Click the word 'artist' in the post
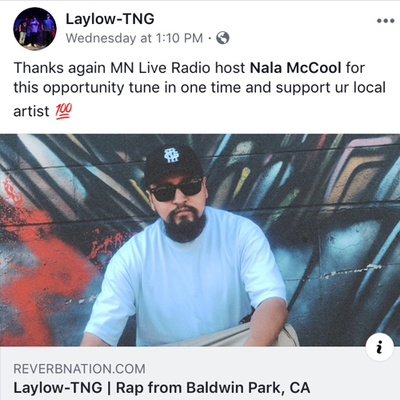Viewport: 400px width, 400px height. [x=31, y=112]
